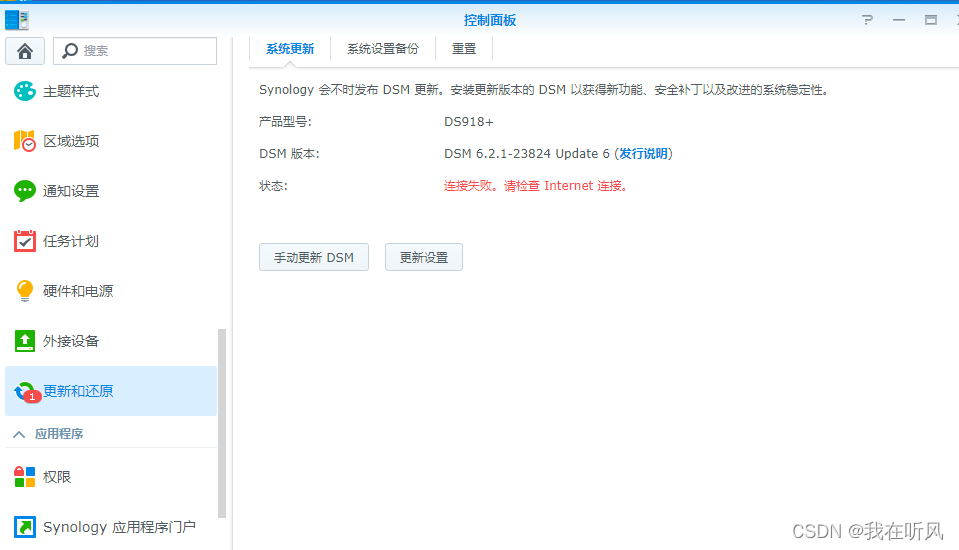Select 权限 sidebar label

tap(57, 477)
